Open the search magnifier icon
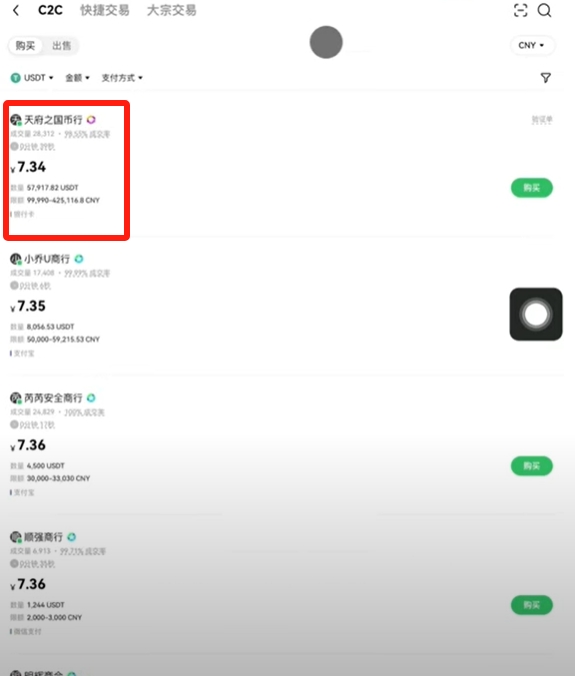575x676 pixels. coord(544,10)
